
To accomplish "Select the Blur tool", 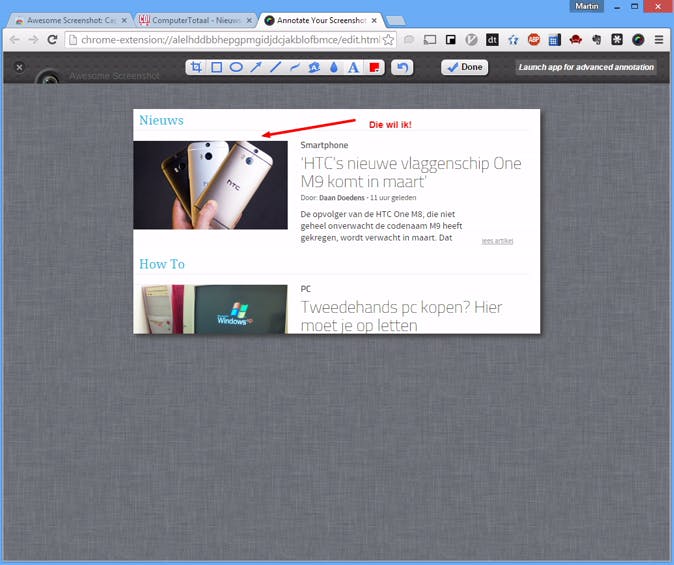I will tap(314, 67).
